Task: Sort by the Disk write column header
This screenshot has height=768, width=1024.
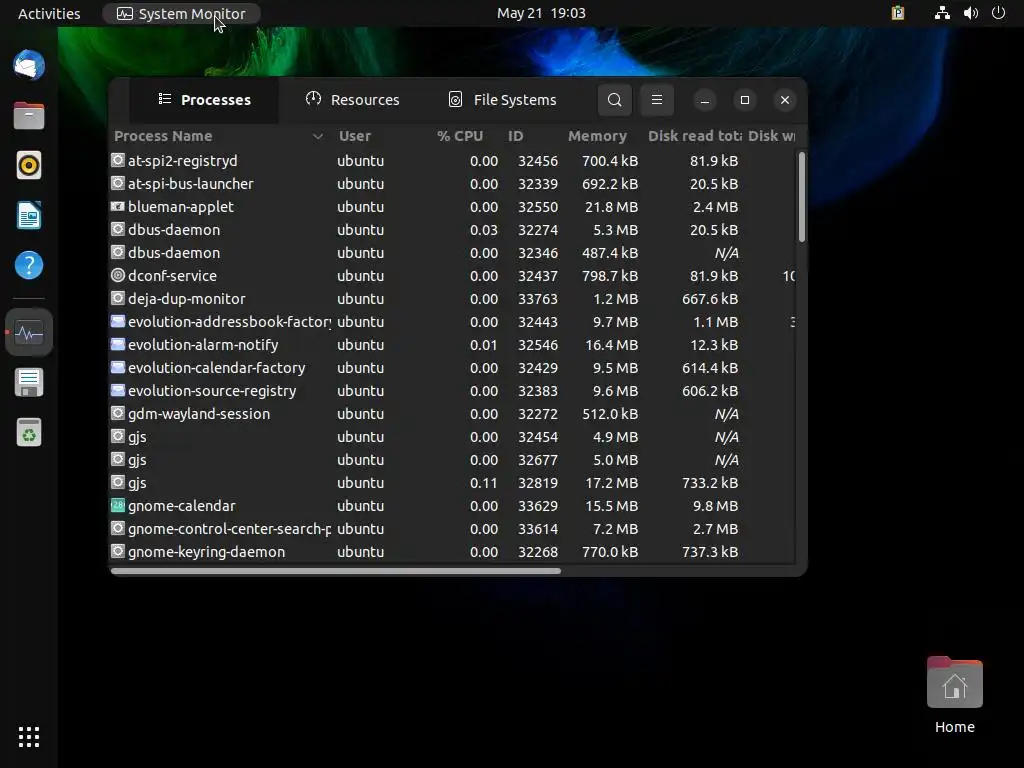Action: 771,136
